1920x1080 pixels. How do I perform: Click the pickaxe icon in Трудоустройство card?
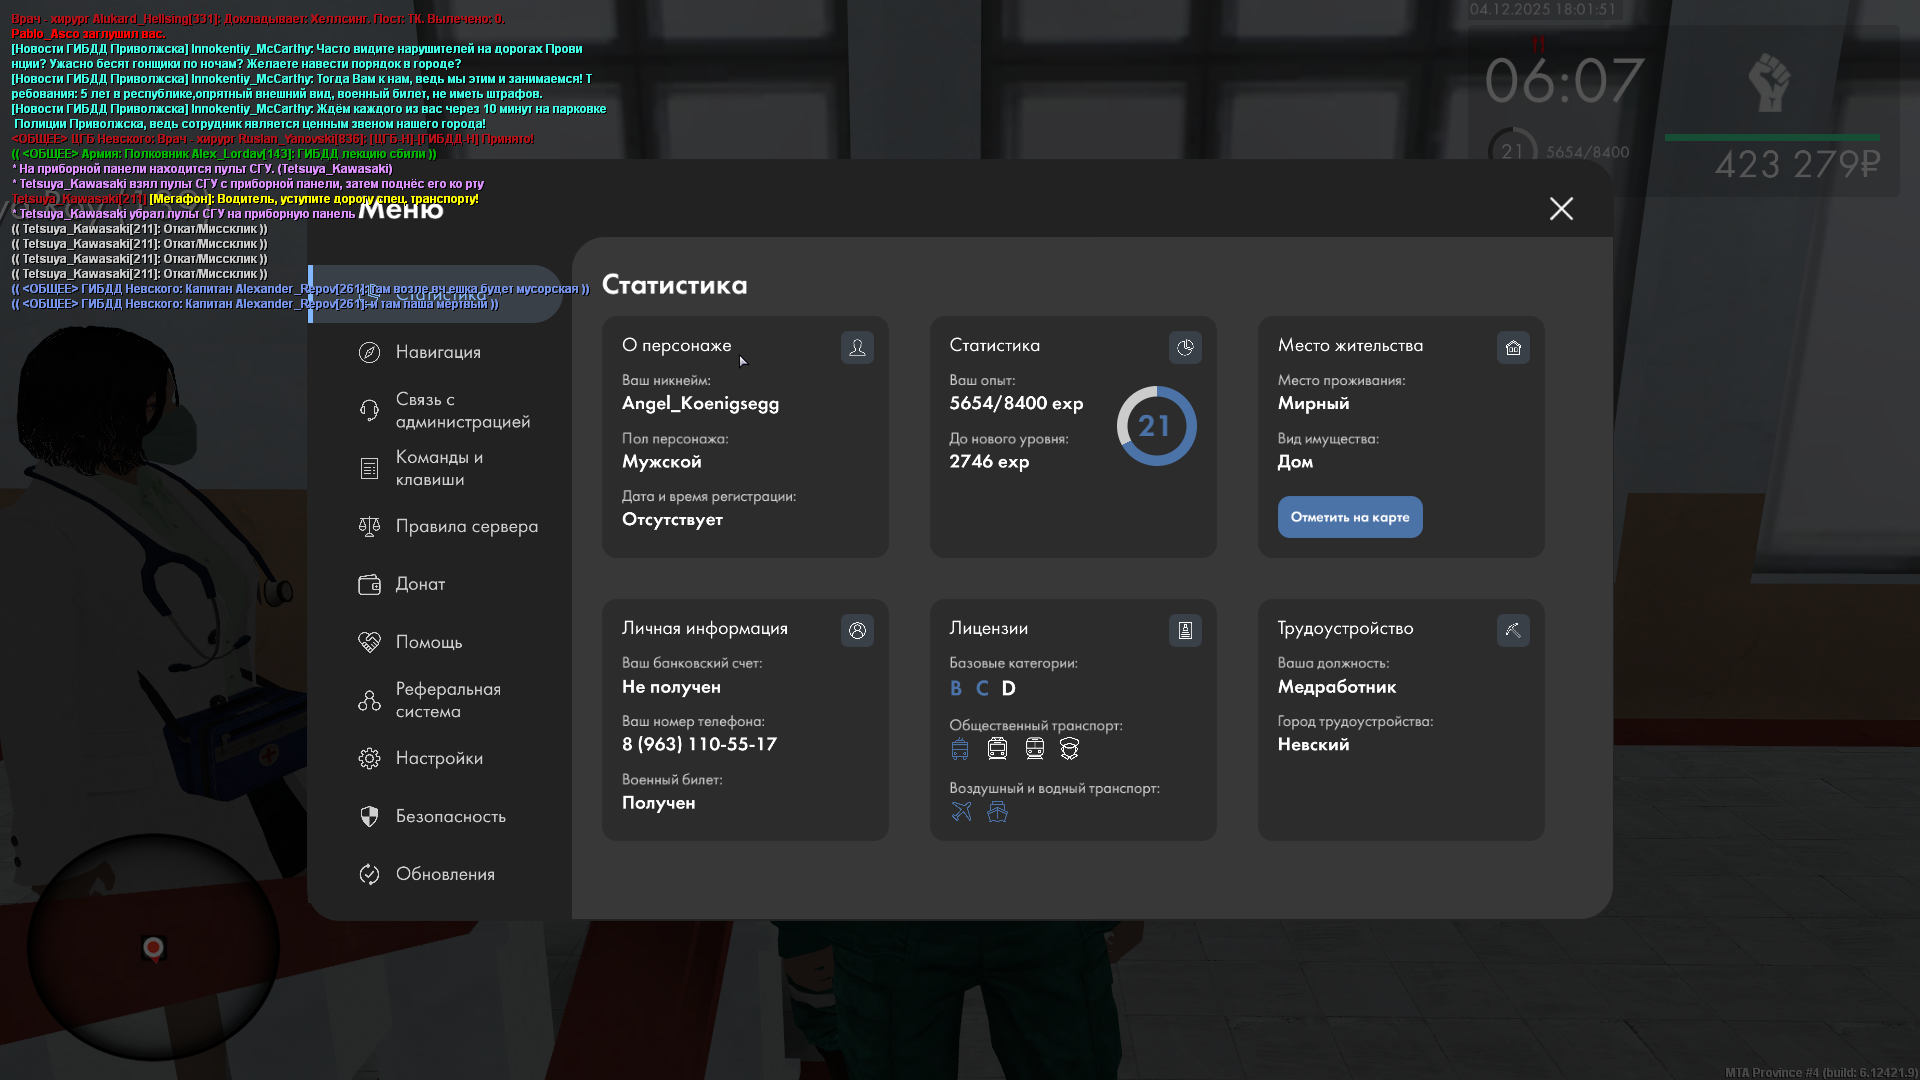pos(1513,631)
